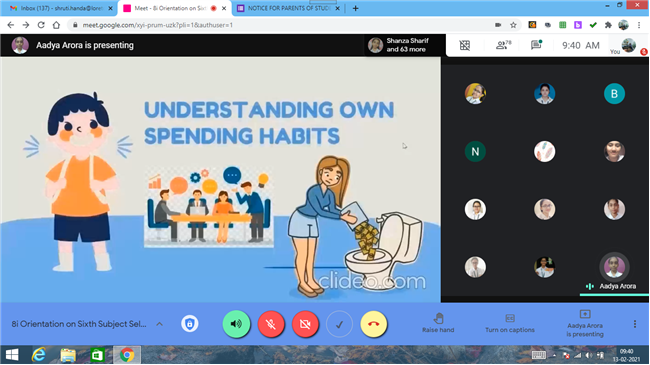Switch to Notice for Parents tab
This screenshot has height=365, width=650.
pos(288,8)
